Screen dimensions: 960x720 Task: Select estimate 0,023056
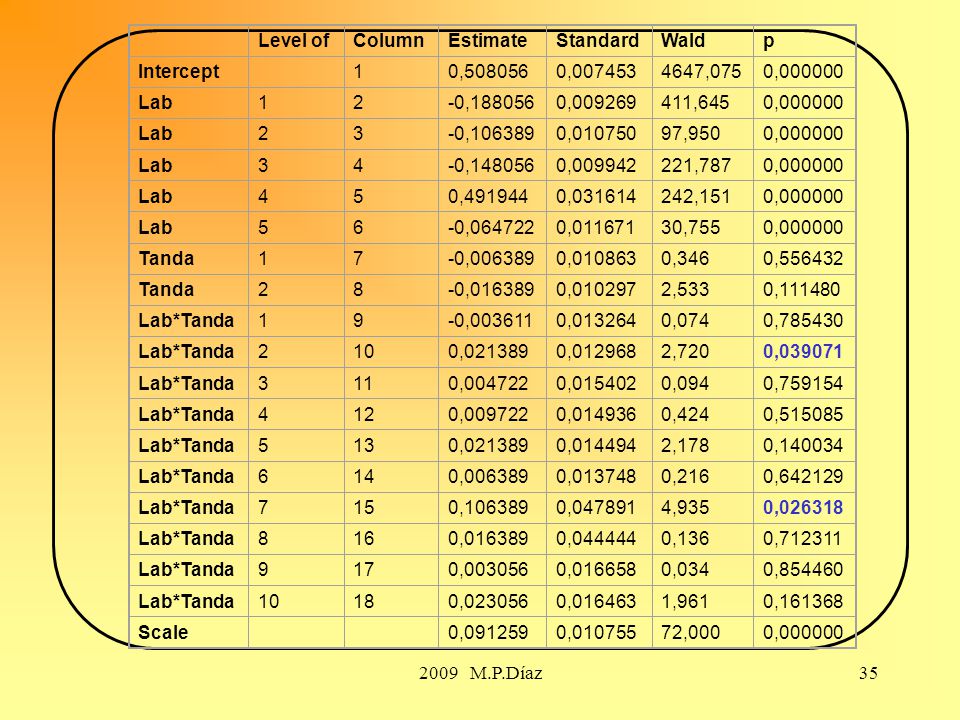(x=487, y=601)
